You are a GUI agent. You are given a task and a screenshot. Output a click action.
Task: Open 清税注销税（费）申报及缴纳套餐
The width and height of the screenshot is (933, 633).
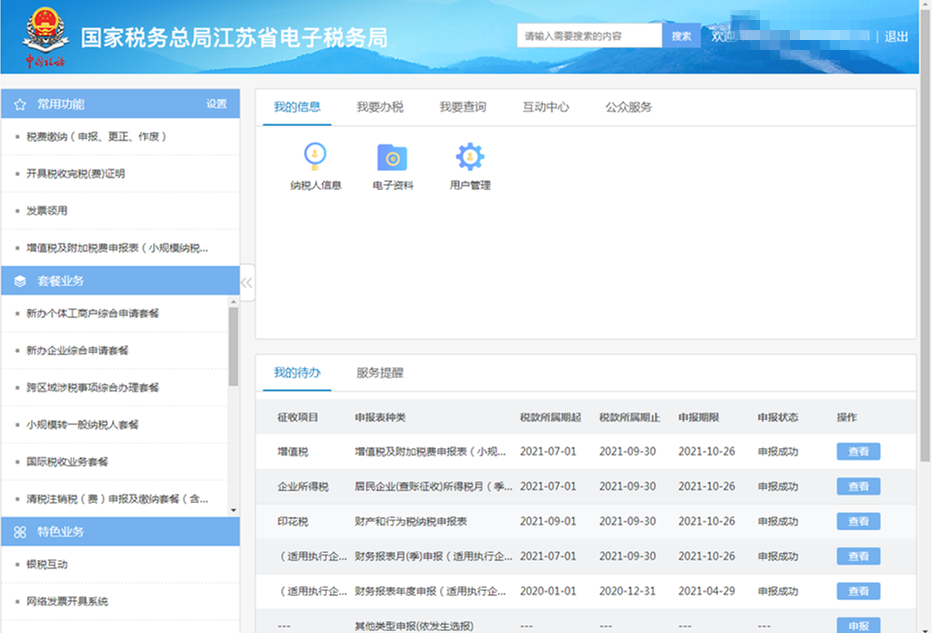point(117,499)
